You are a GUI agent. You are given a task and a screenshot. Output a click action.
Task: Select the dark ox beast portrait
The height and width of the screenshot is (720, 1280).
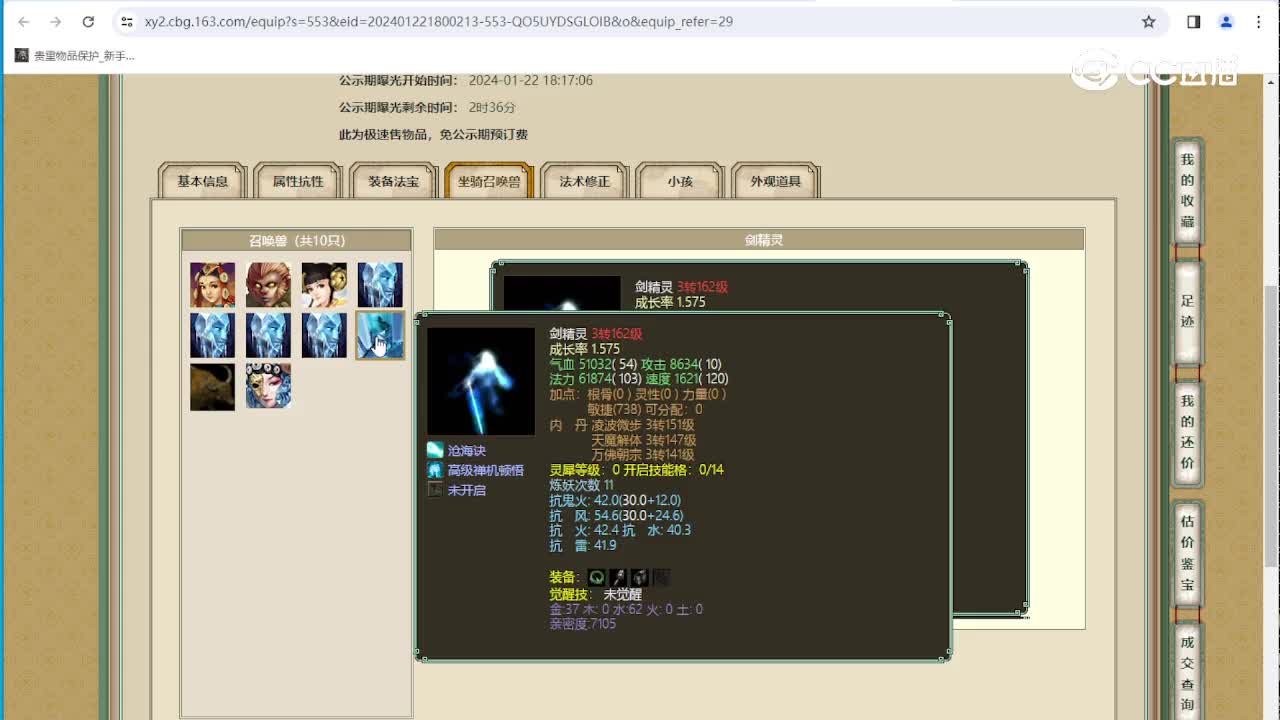click(213, 386)
